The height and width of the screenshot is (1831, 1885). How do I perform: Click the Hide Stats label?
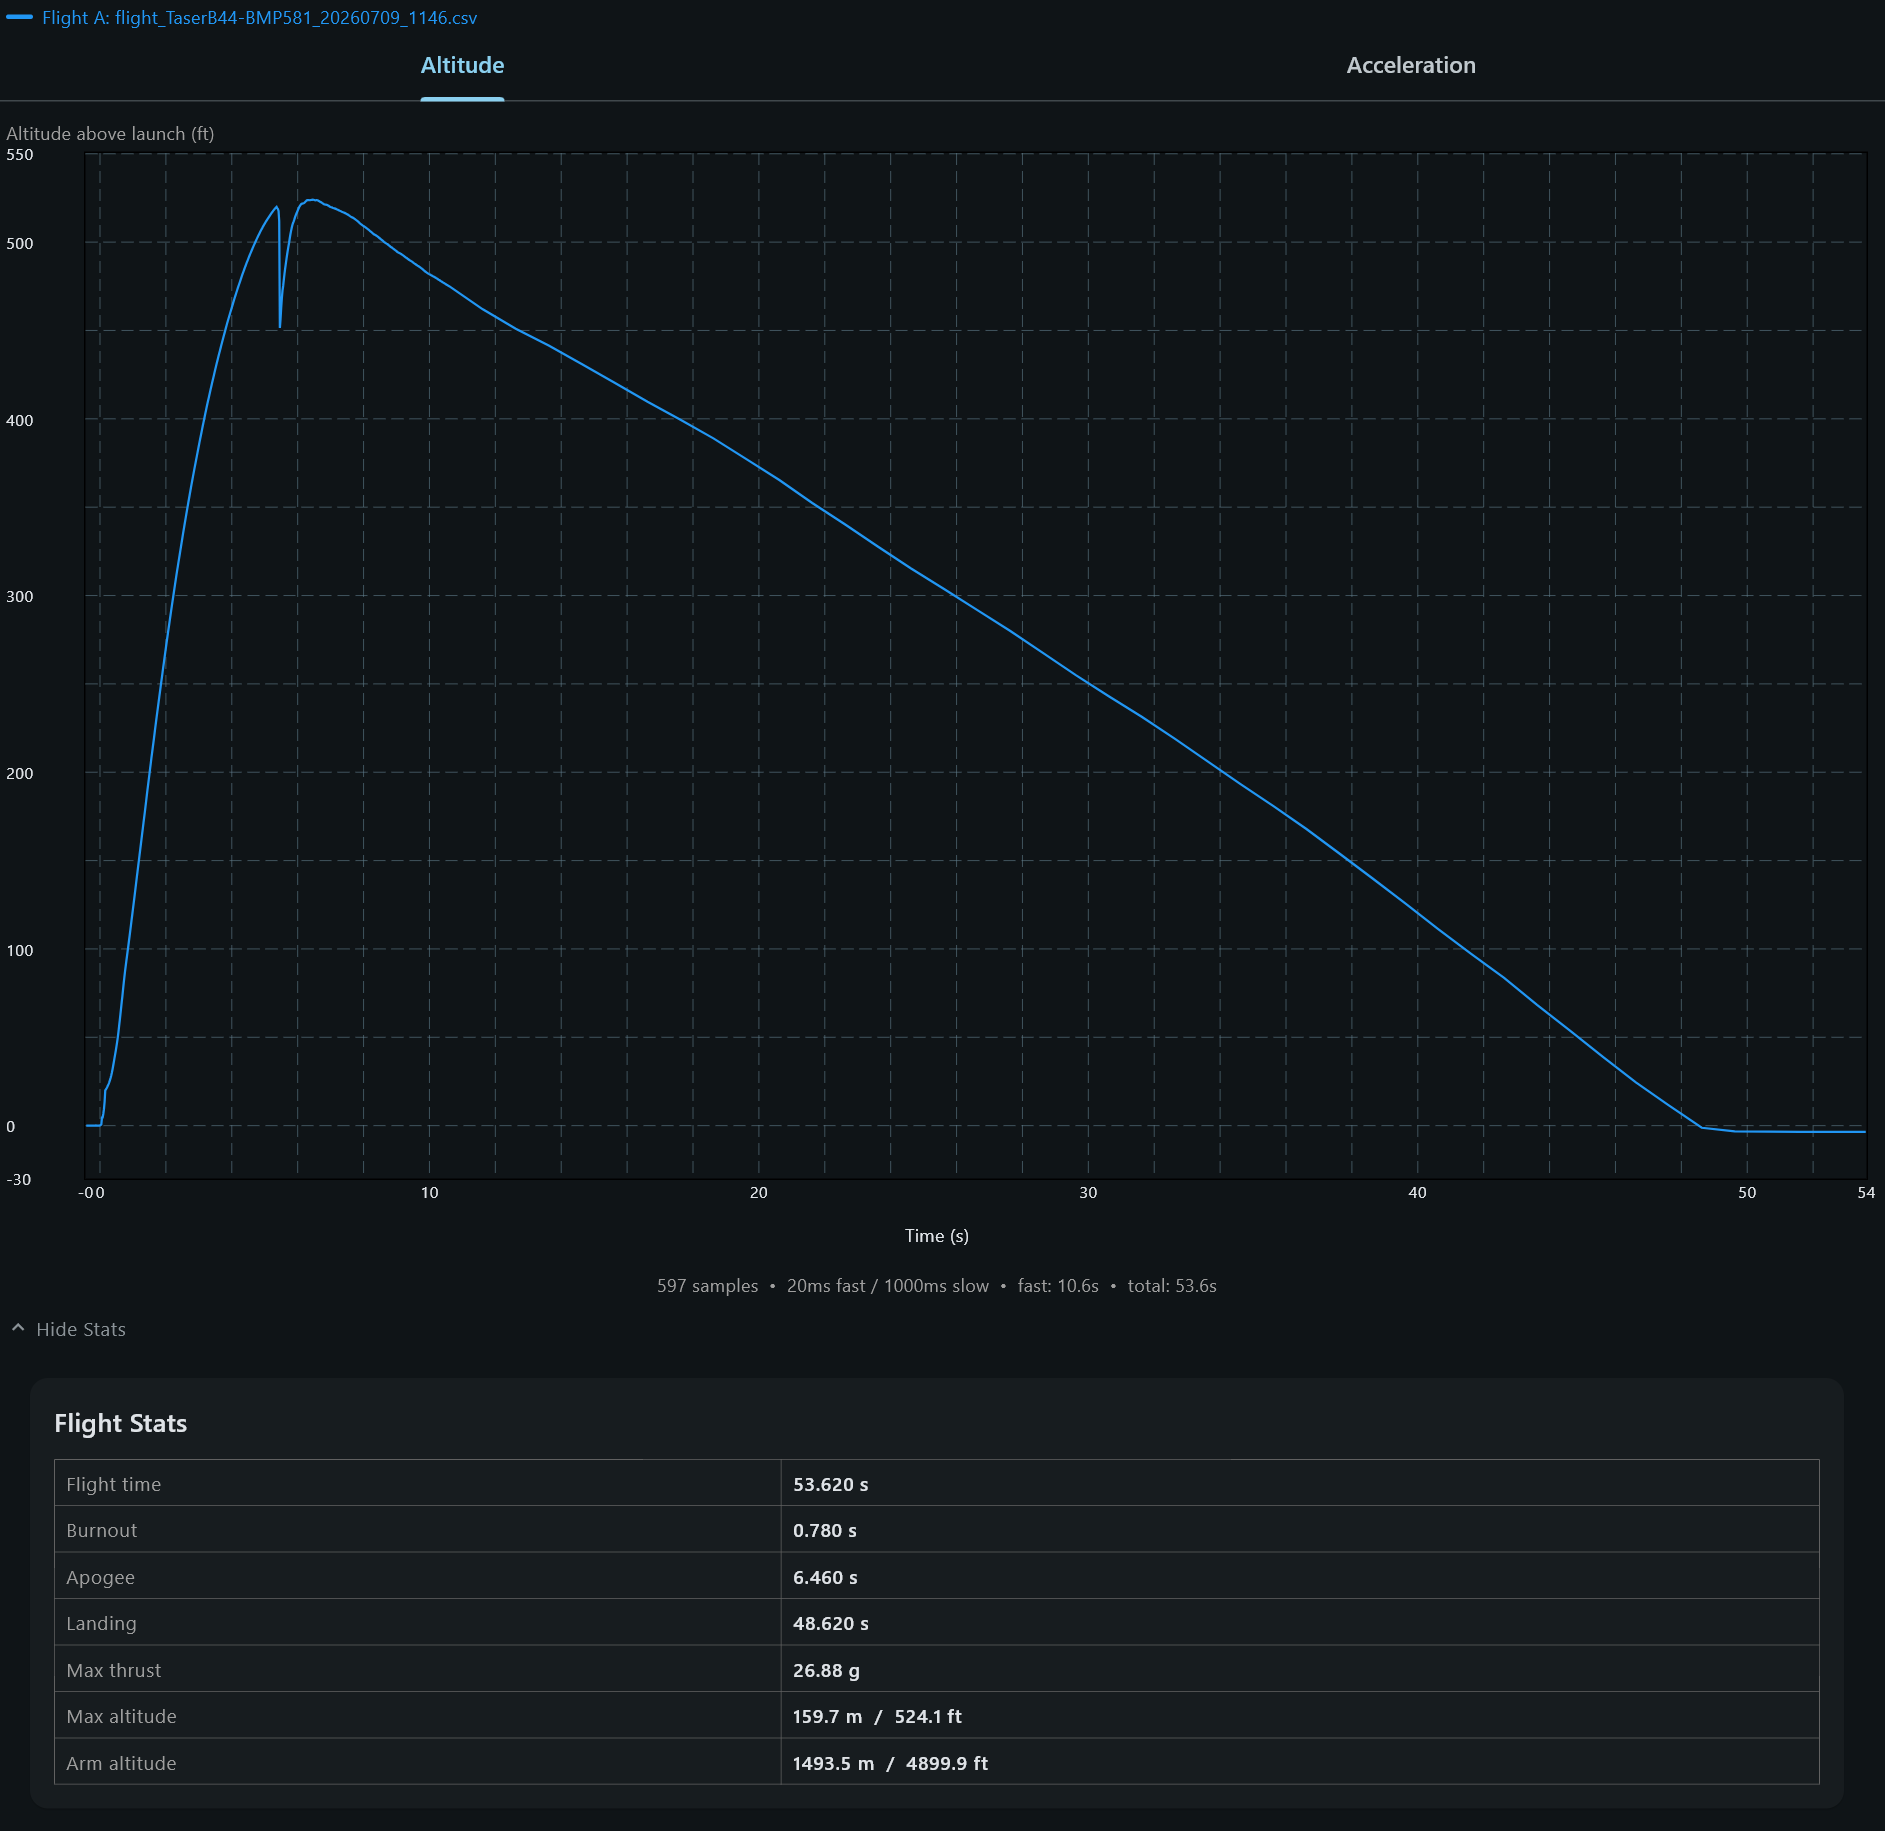(x=81, y=1329)
